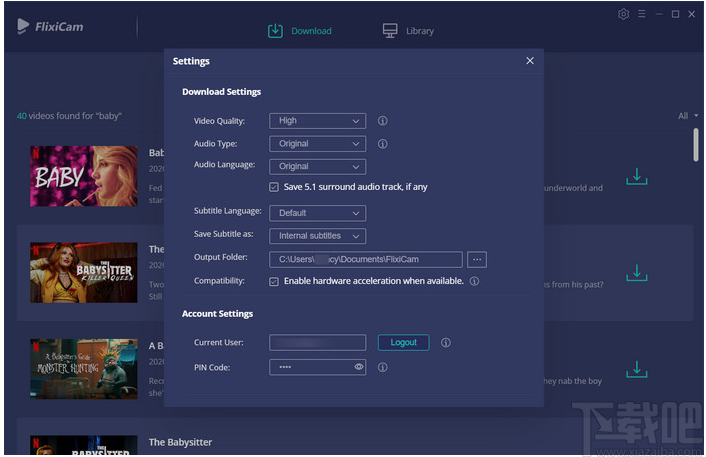706x457 pixels.
Task: Toggle Save 5.1 surround audio track checkbox
Action: [x=274, y=187]
